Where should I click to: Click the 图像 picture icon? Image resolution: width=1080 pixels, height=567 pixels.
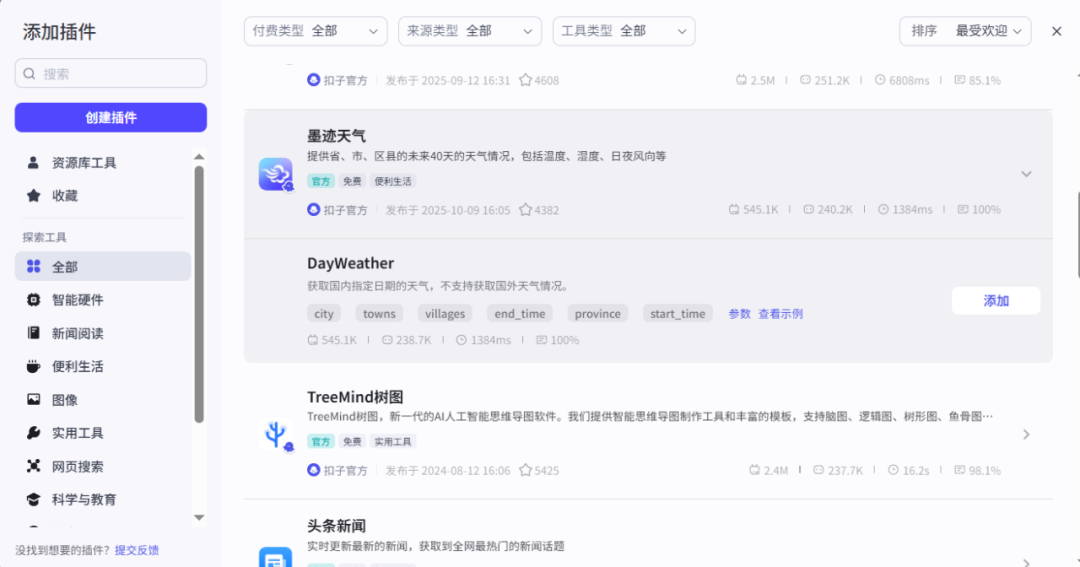pos(33,399)
